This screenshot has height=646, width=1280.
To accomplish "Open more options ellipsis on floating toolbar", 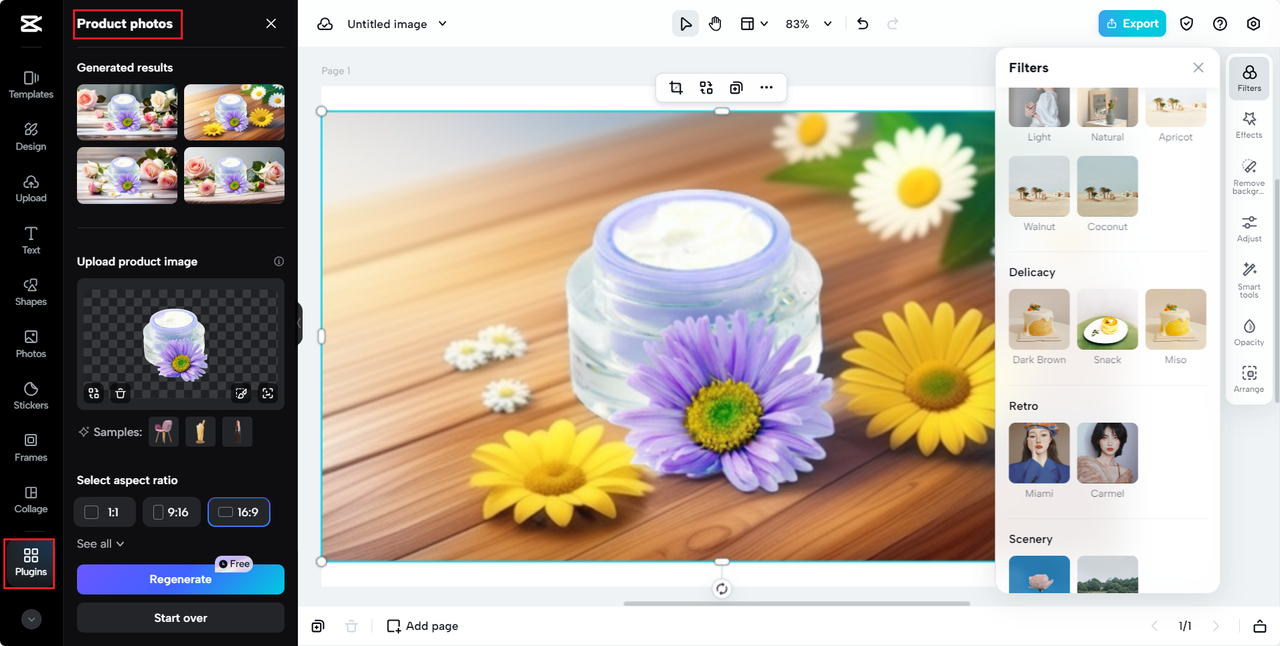I will point(766,88).
